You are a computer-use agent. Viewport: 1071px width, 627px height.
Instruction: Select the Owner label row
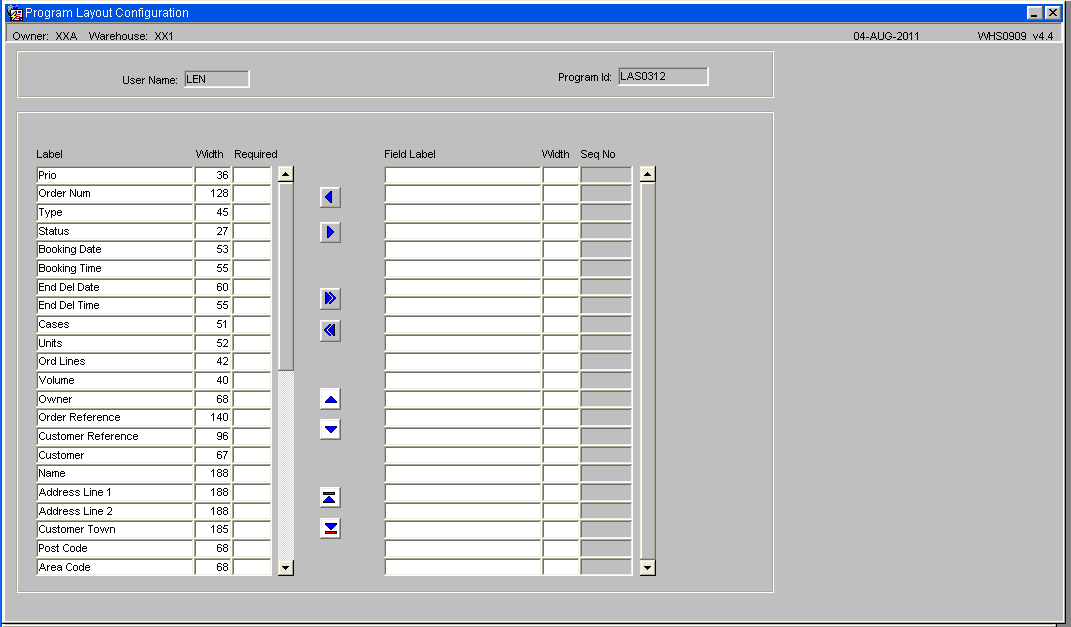pyautogui.click(x=115, y=399)
